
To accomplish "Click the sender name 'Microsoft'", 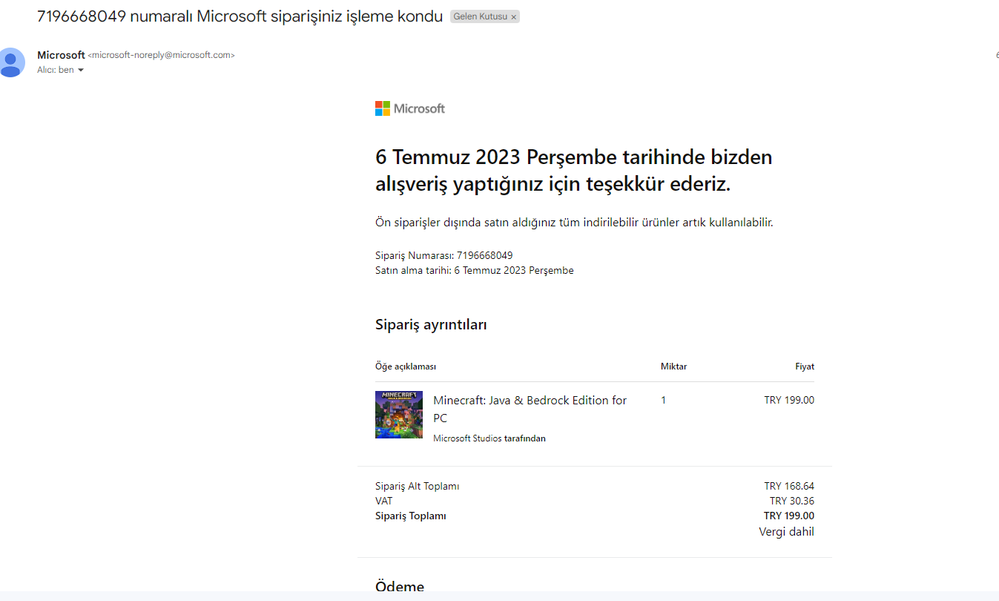I will pos(61,55).
